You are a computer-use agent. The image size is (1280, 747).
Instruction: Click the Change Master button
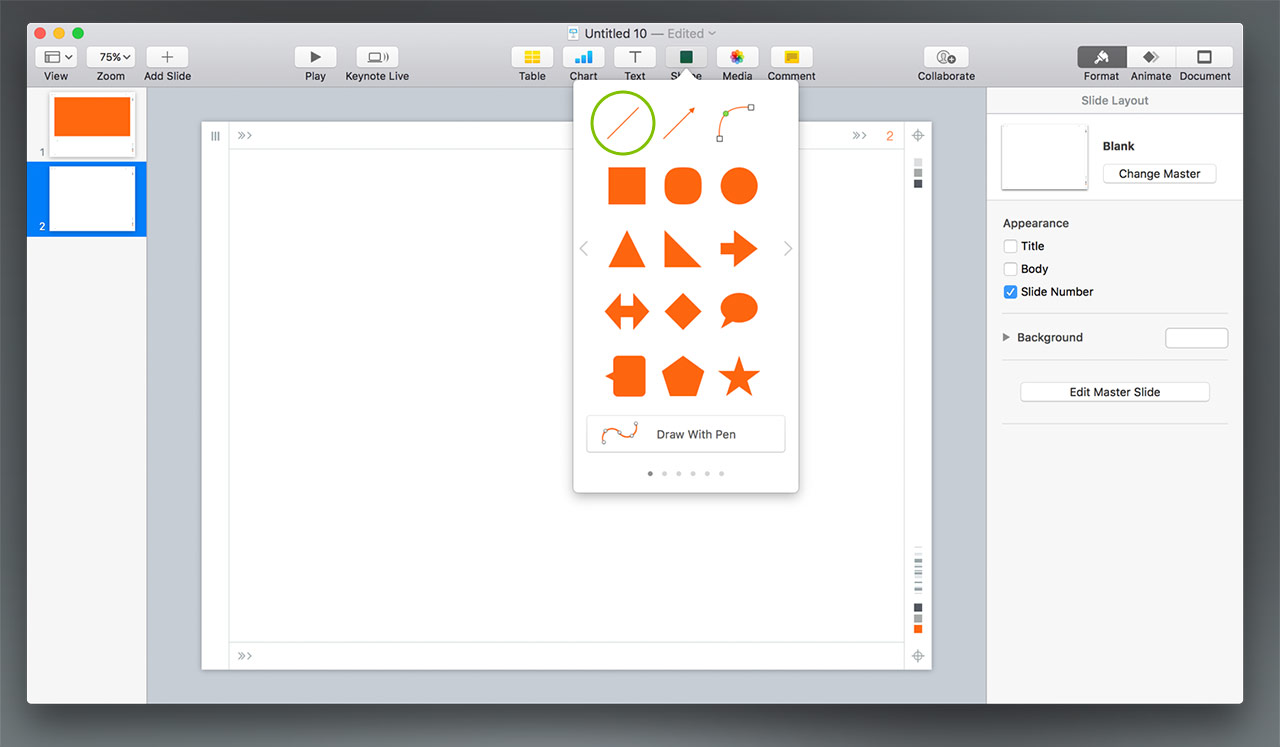click(x=1159, y=174)
